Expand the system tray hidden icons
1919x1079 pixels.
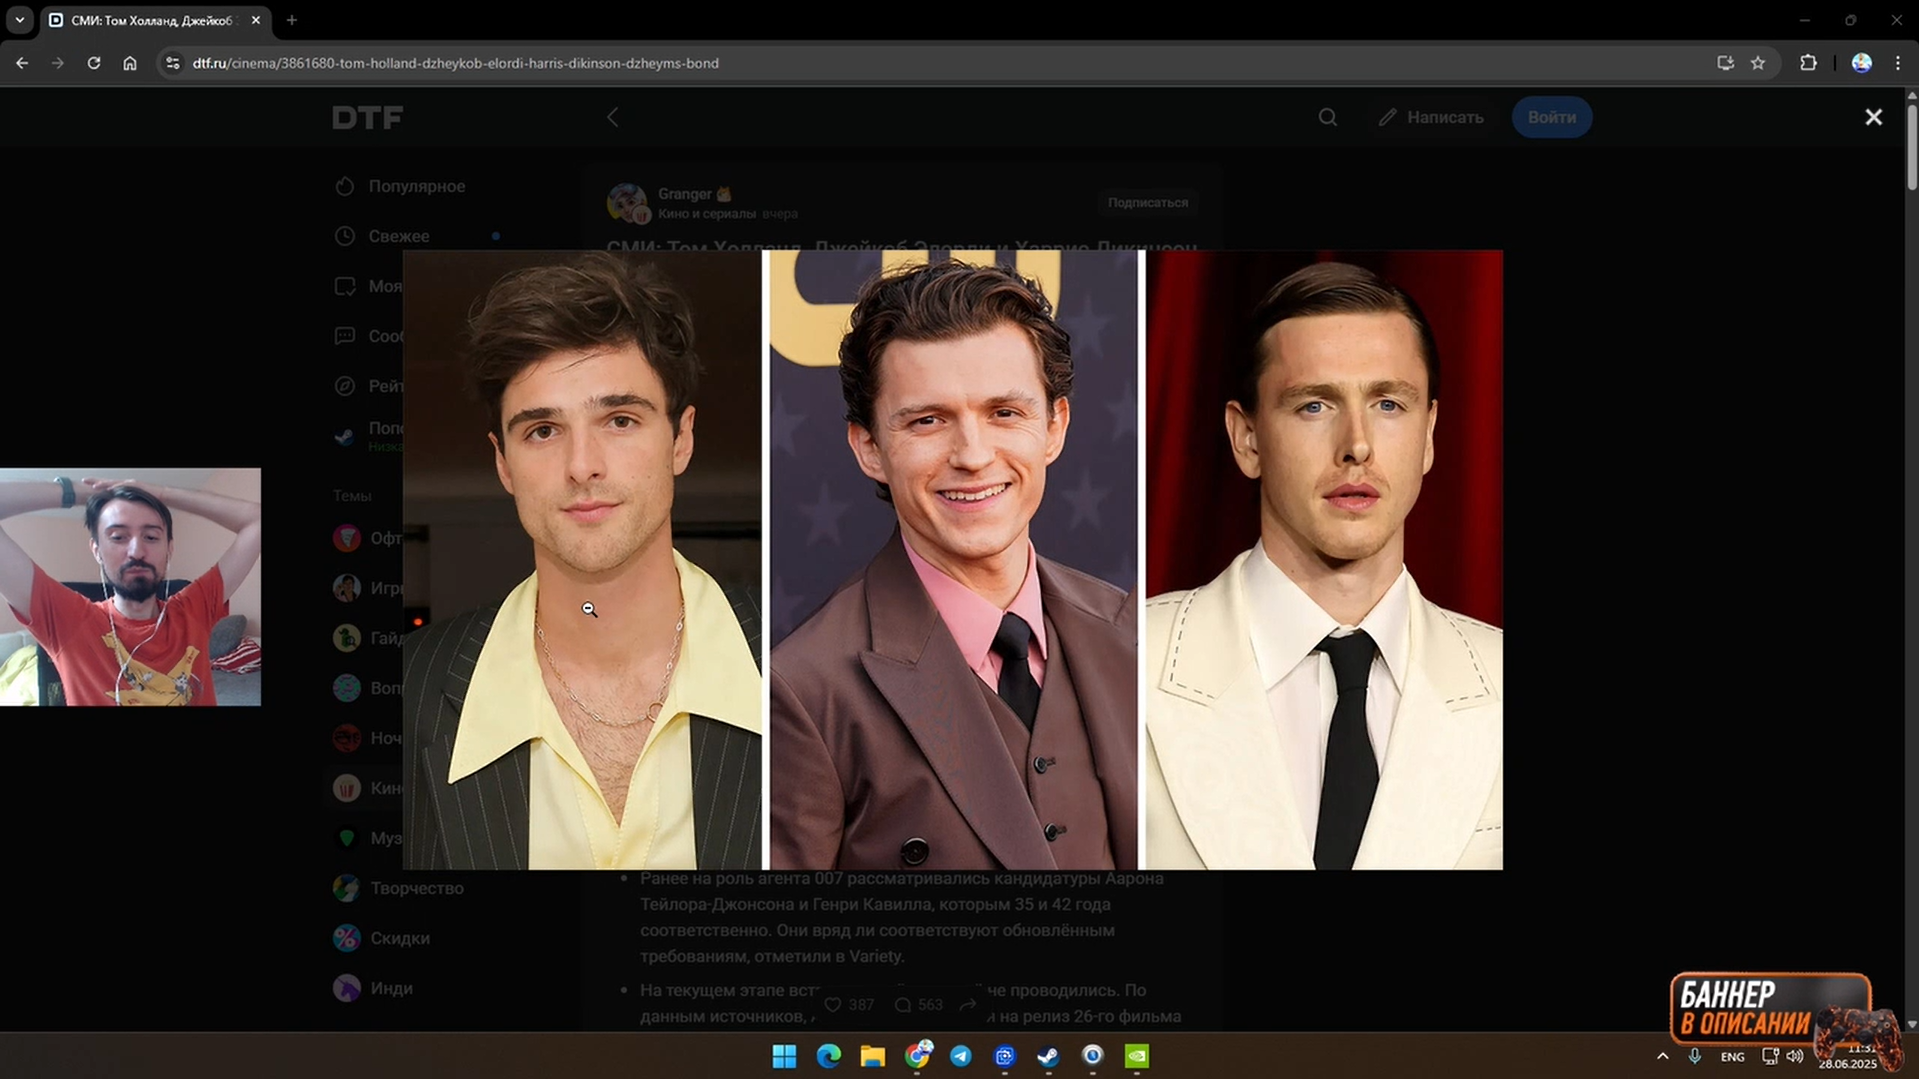pyautogui.click(x=1662, y=1056)
